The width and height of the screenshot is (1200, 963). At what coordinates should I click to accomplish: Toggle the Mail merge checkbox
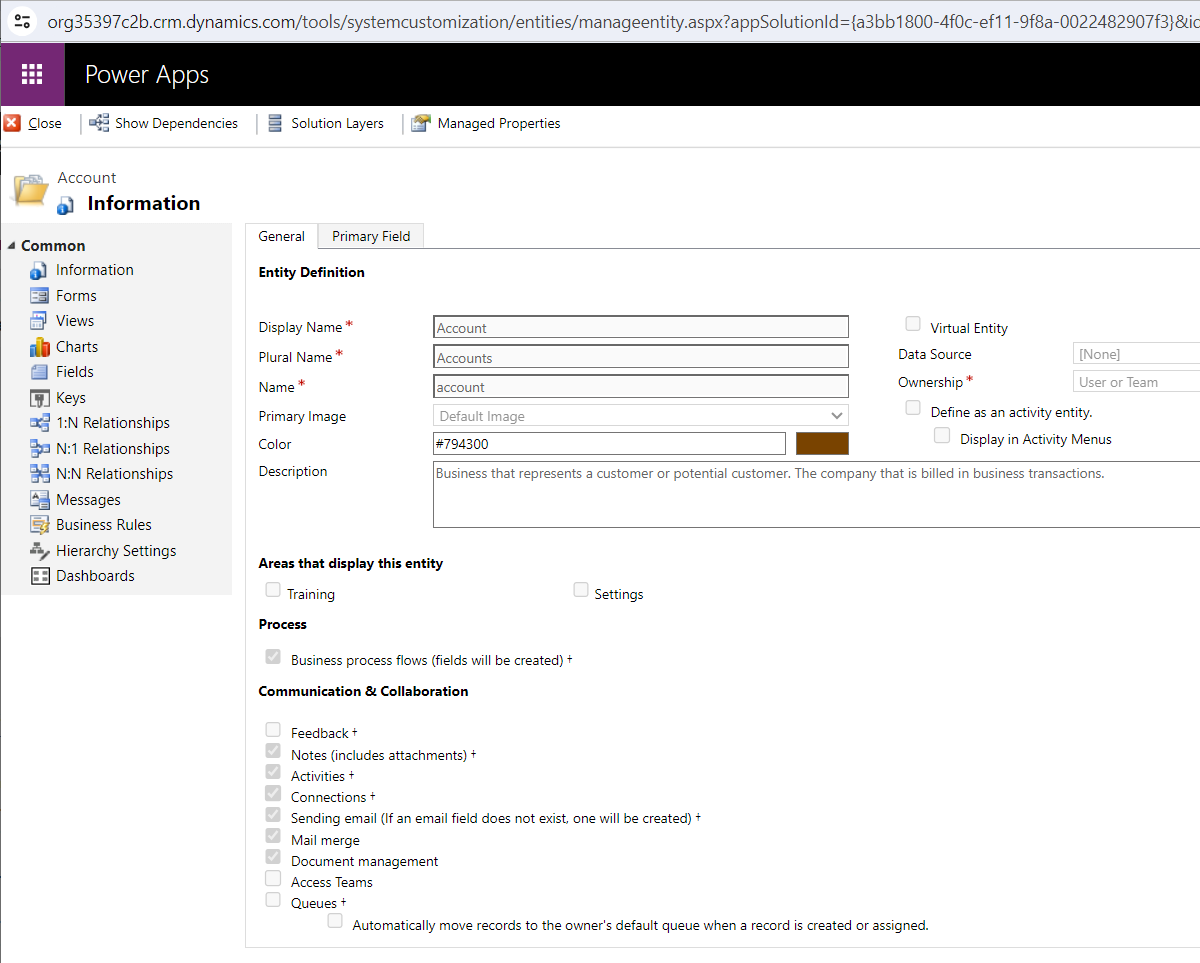(x=273, y=836)
